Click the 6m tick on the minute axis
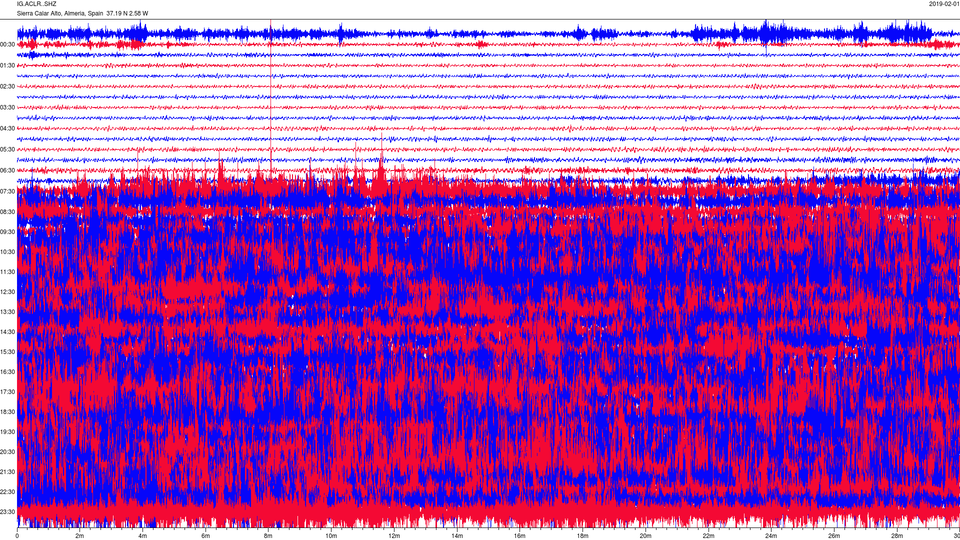Viewport: 960px width, 540px height. pyautogui.click(x=206, y=536)
